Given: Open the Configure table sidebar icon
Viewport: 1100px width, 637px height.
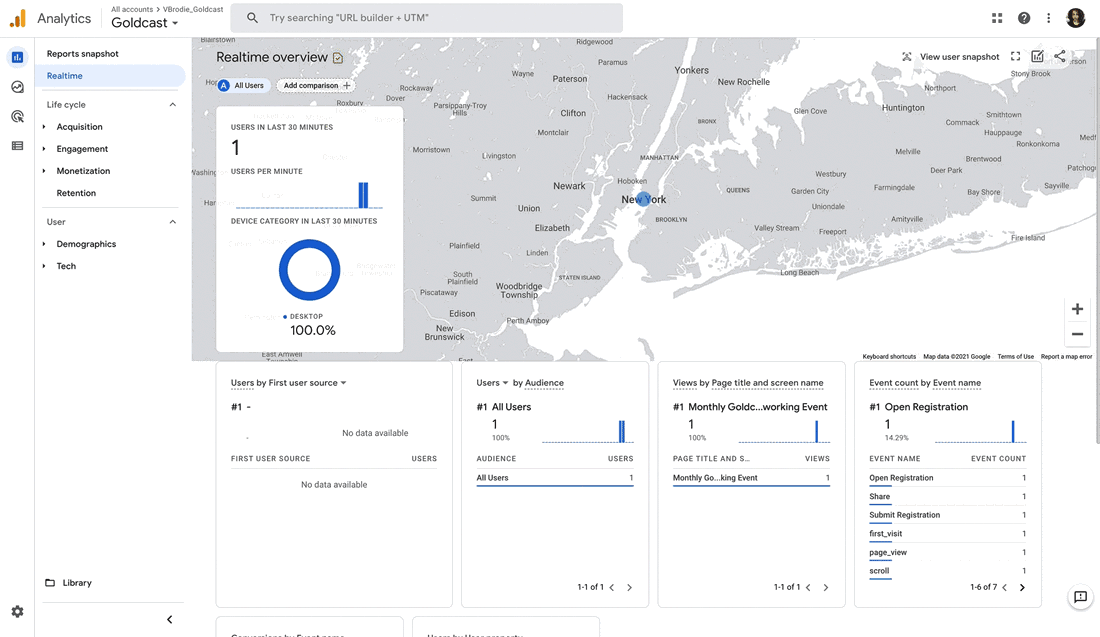Looking at the screenshot, I should (x=18, y=146).
